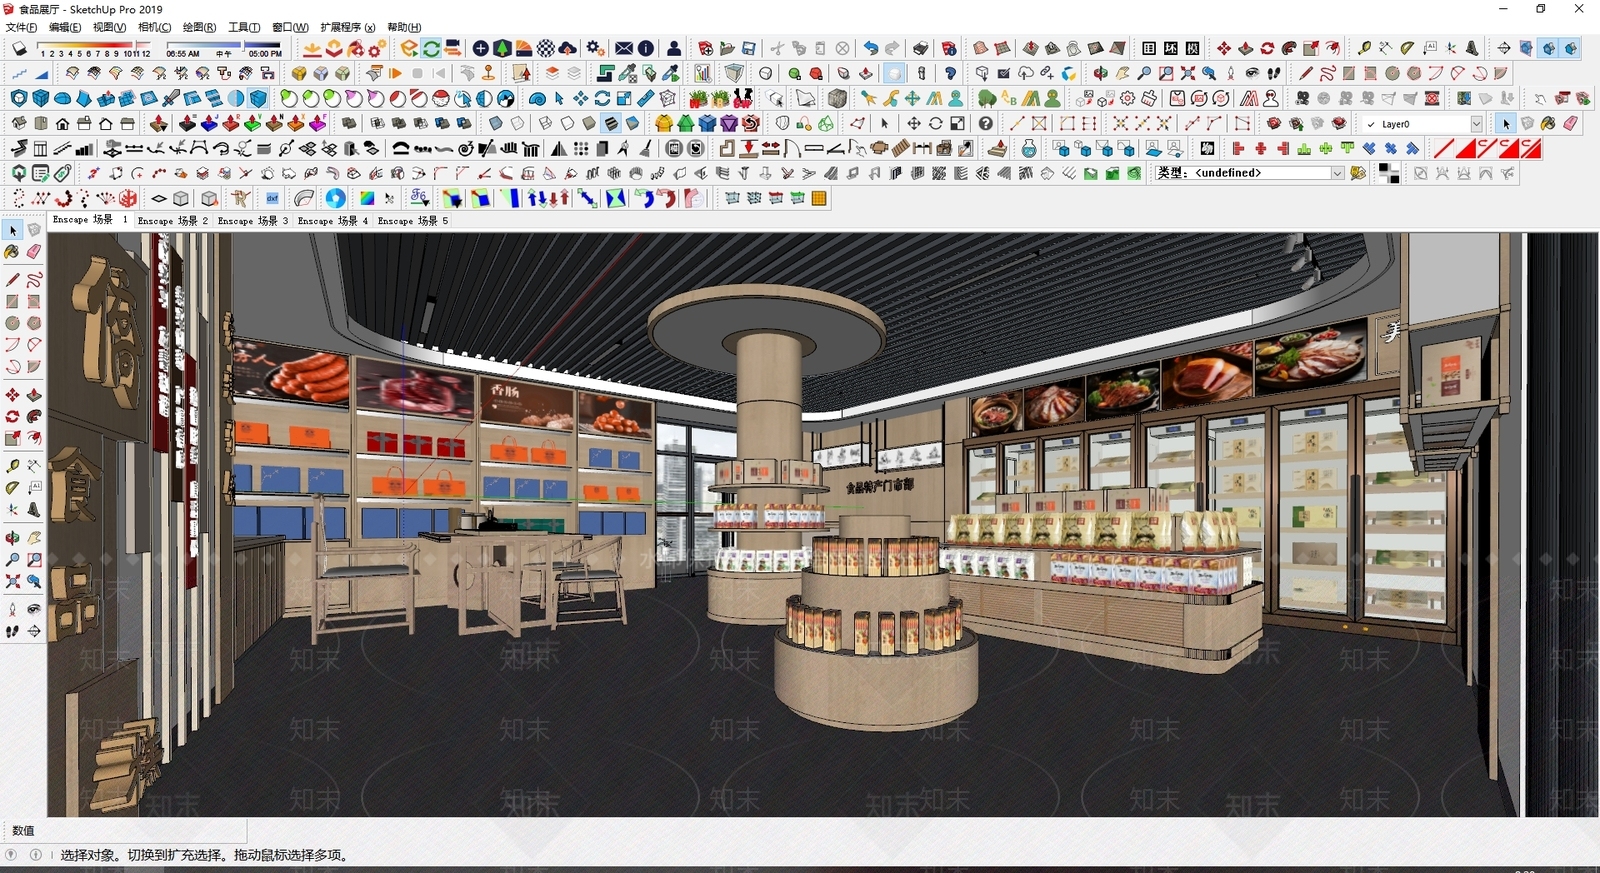This screenshot has width=1600, height=873.
Task: Redo the undone action
Action: click(892, 48)
